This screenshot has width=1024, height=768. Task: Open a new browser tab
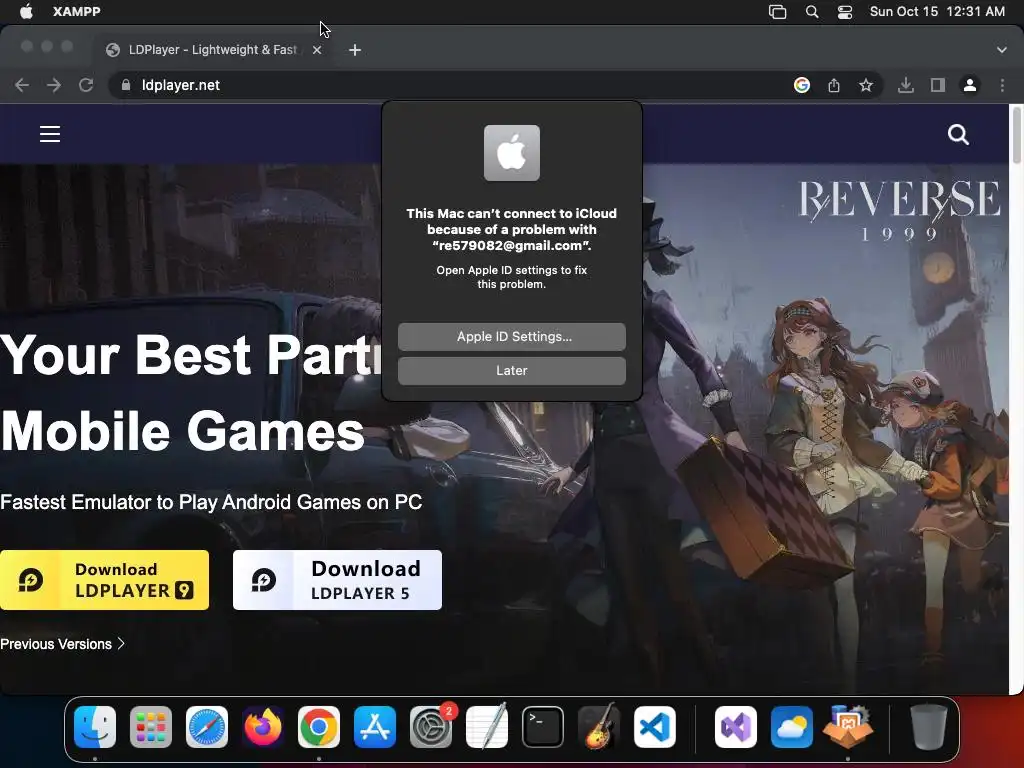coord(355,50)
